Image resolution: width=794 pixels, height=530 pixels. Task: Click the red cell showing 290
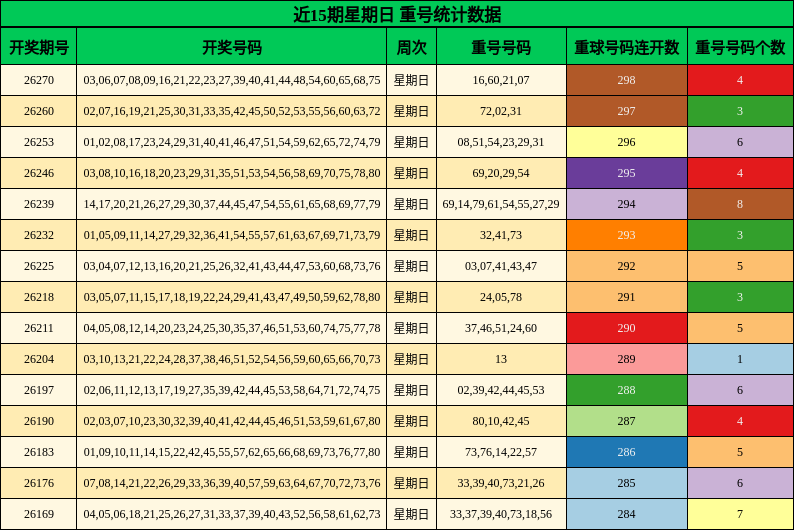coord(626,328)
